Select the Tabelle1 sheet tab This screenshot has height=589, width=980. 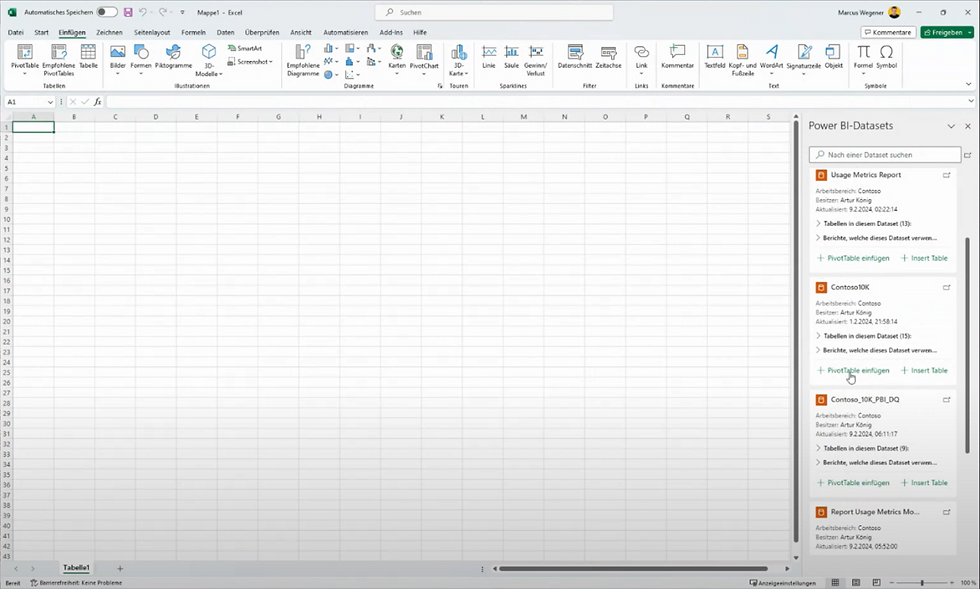[76, 568]
